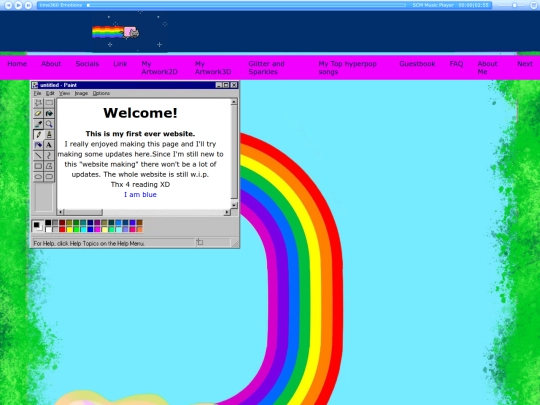Activate the Pick Color eyedropper tool
Image resolution: width=540 pixels, height=405 pixels.
point(38,124)
